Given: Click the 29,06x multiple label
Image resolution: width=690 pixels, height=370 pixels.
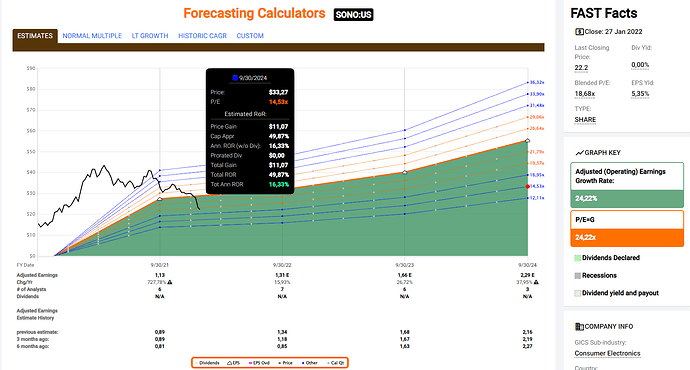Looking at the screenshot, I should [x=537, y=117].
